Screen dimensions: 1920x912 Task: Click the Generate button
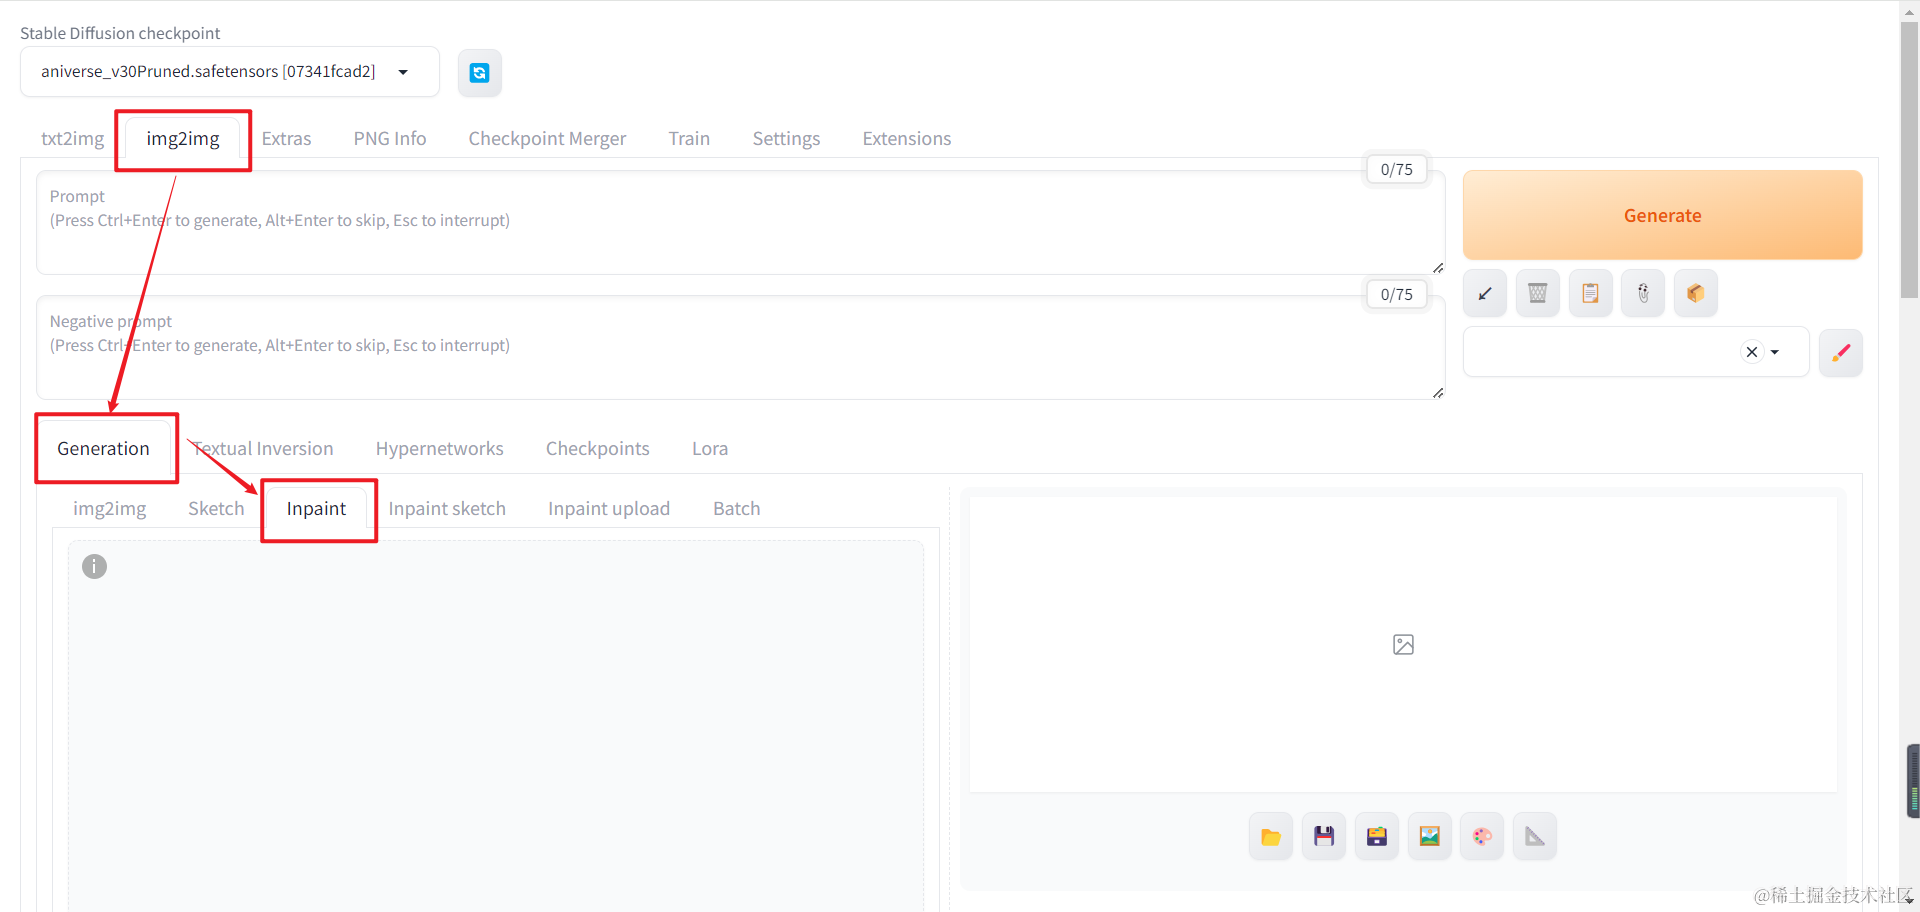pyautogui.click(x=1662, y=215)
